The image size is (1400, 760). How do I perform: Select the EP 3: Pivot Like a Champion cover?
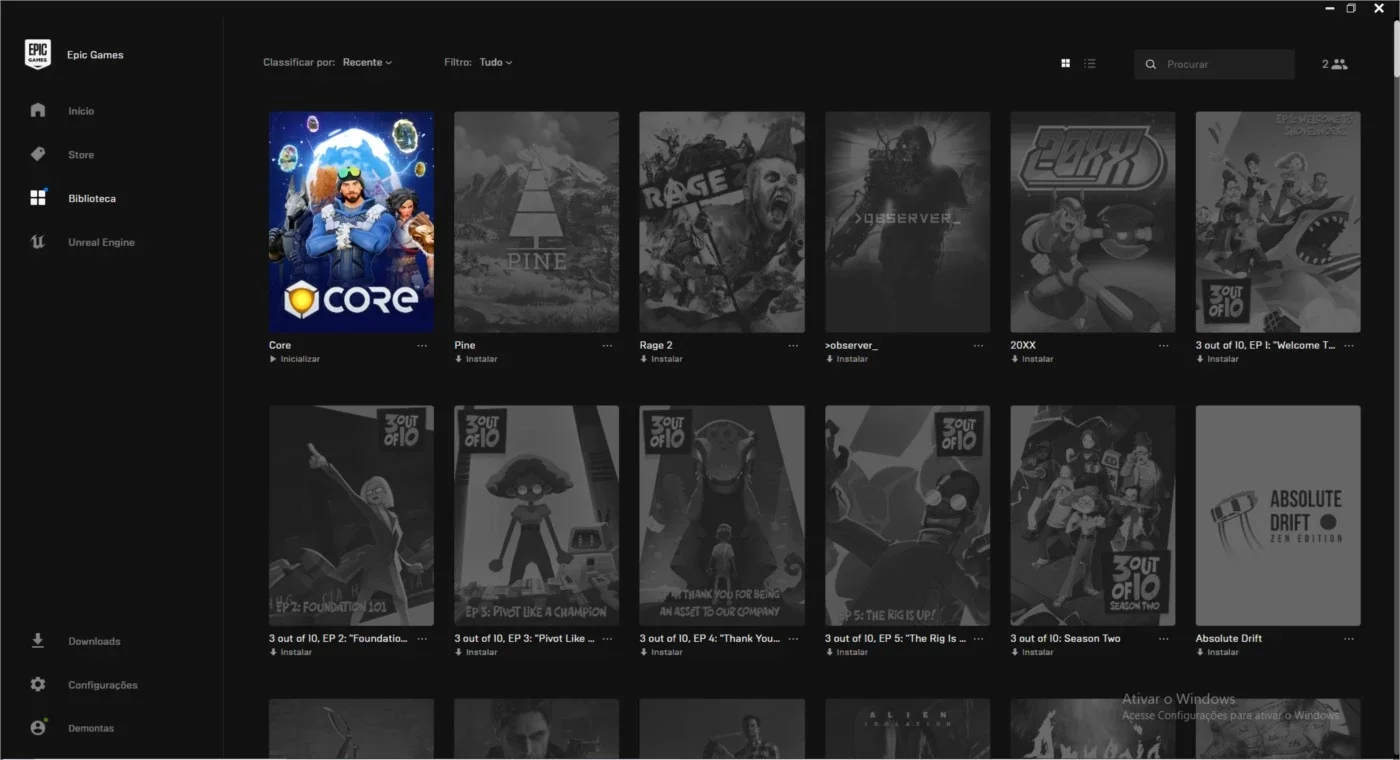click(x=537, y=515)
